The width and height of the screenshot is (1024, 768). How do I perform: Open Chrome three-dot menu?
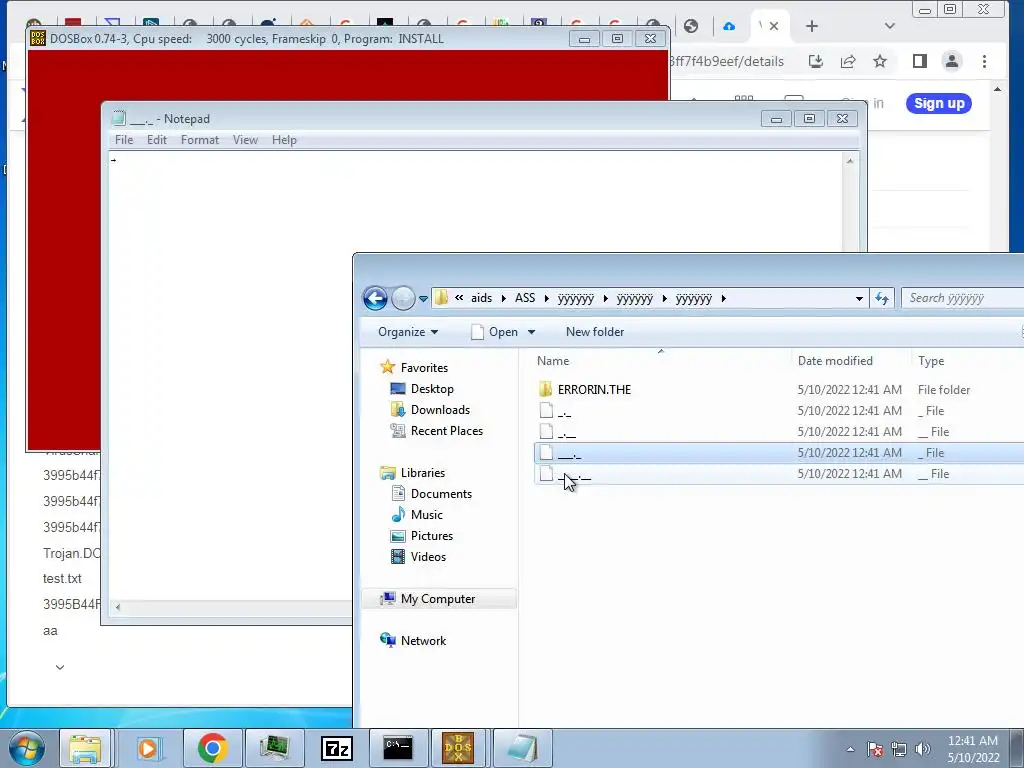point(984,61)
